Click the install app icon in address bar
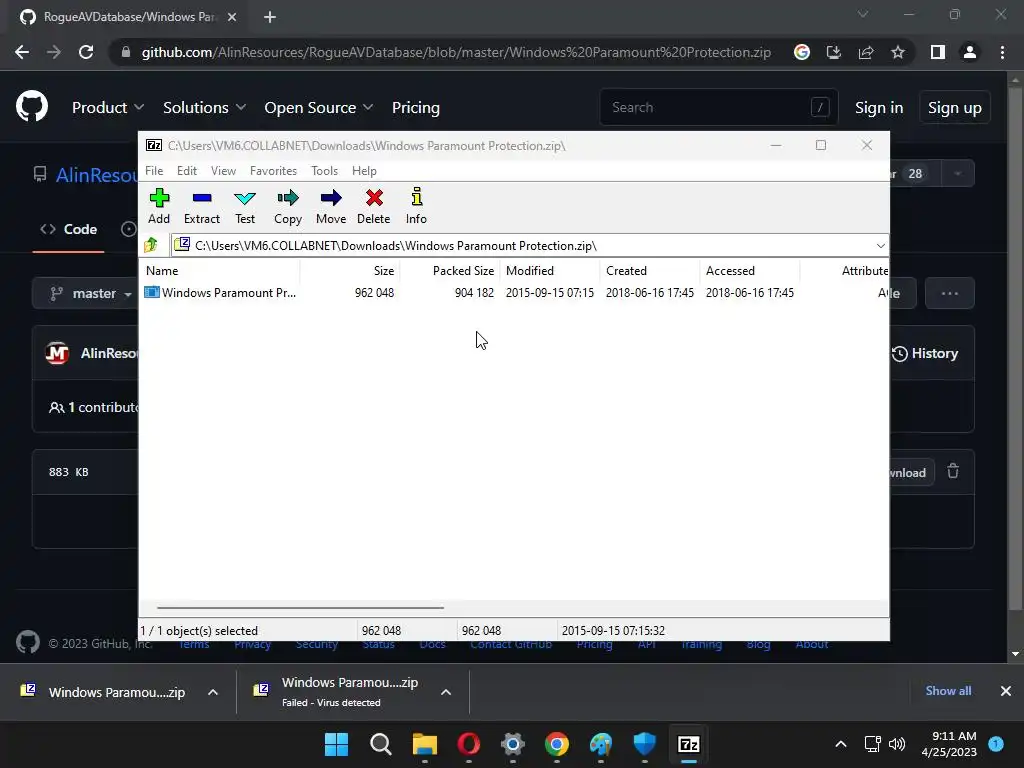The image size is (1024, 768). pyautogui.click(x=834, y=52)
